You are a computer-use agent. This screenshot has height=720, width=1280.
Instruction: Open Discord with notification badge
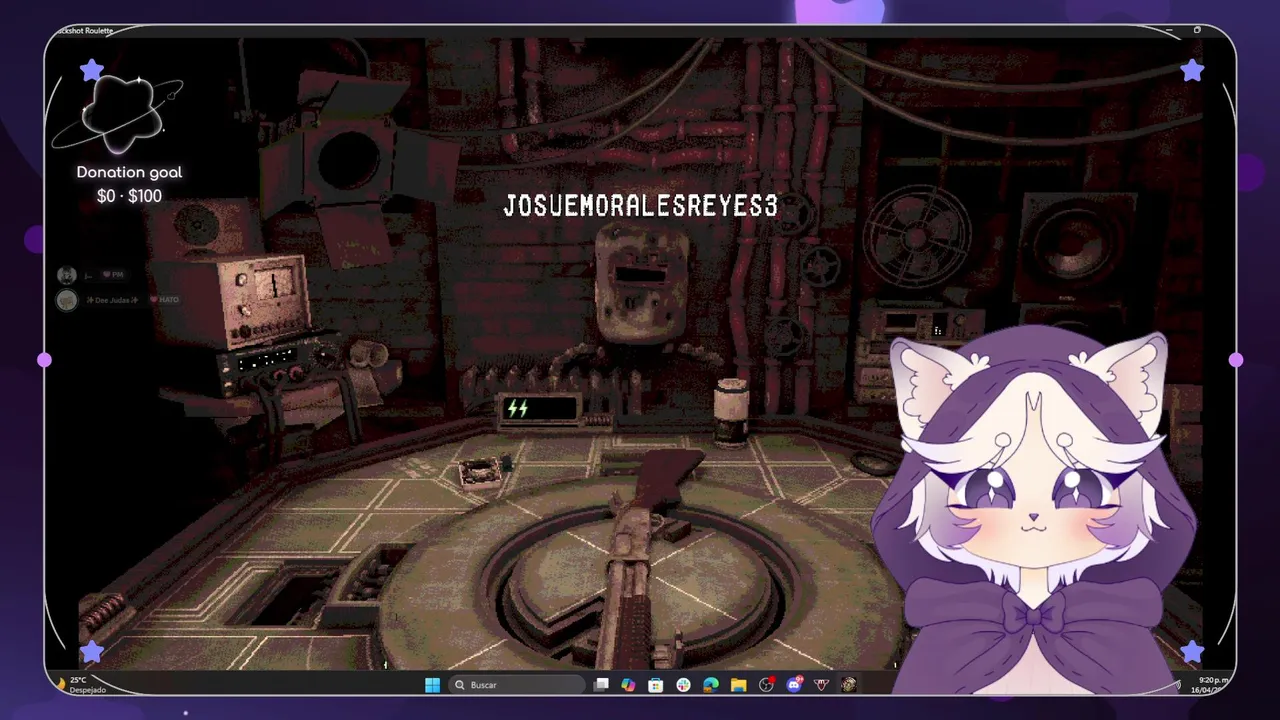tap(794, 685)
